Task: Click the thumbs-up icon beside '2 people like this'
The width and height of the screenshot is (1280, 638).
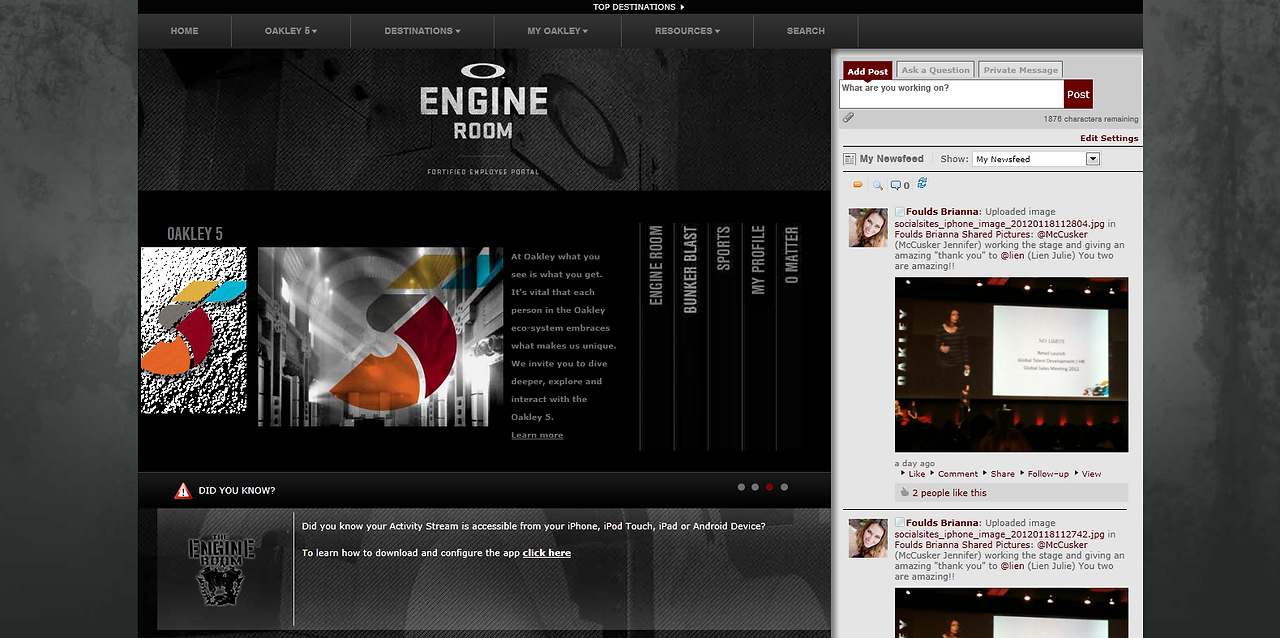Action: [x=905, y=492]
